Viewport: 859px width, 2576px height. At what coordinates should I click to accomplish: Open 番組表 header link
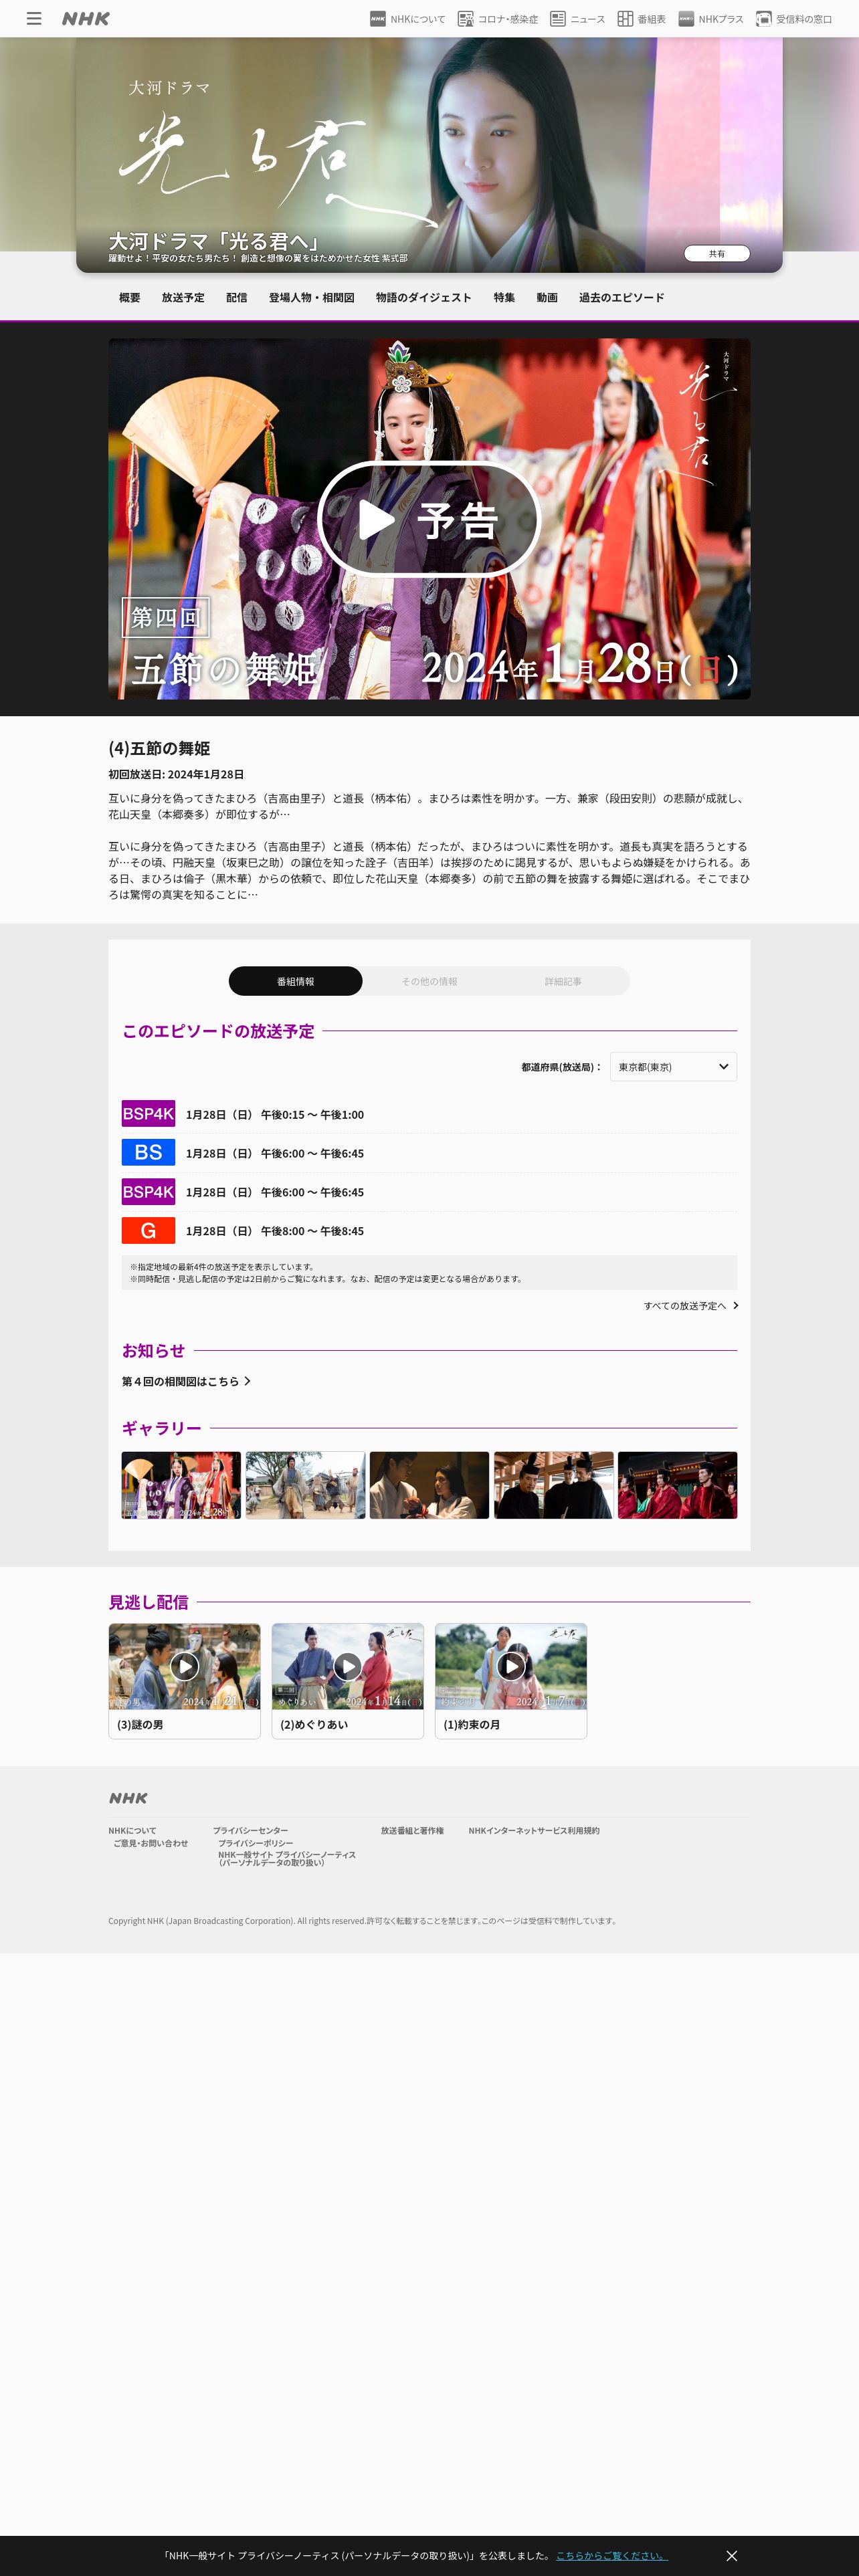(x=642, y=18)
